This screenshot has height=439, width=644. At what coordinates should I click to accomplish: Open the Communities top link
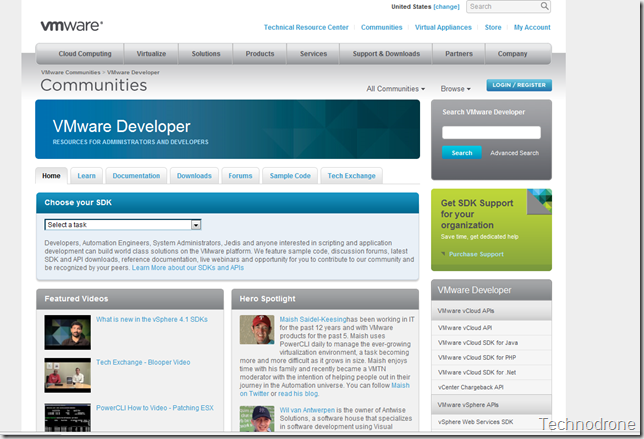pyautogui.click(x=382, y=28)
